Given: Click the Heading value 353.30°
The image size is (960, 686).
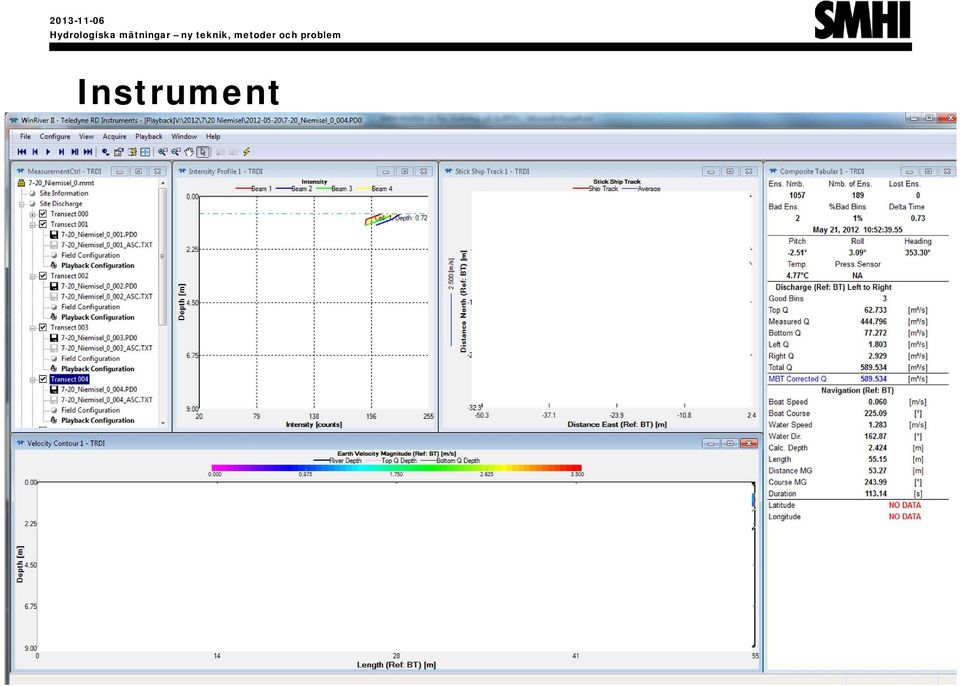Looking at the screenshot, I should (x=917, y=253).
